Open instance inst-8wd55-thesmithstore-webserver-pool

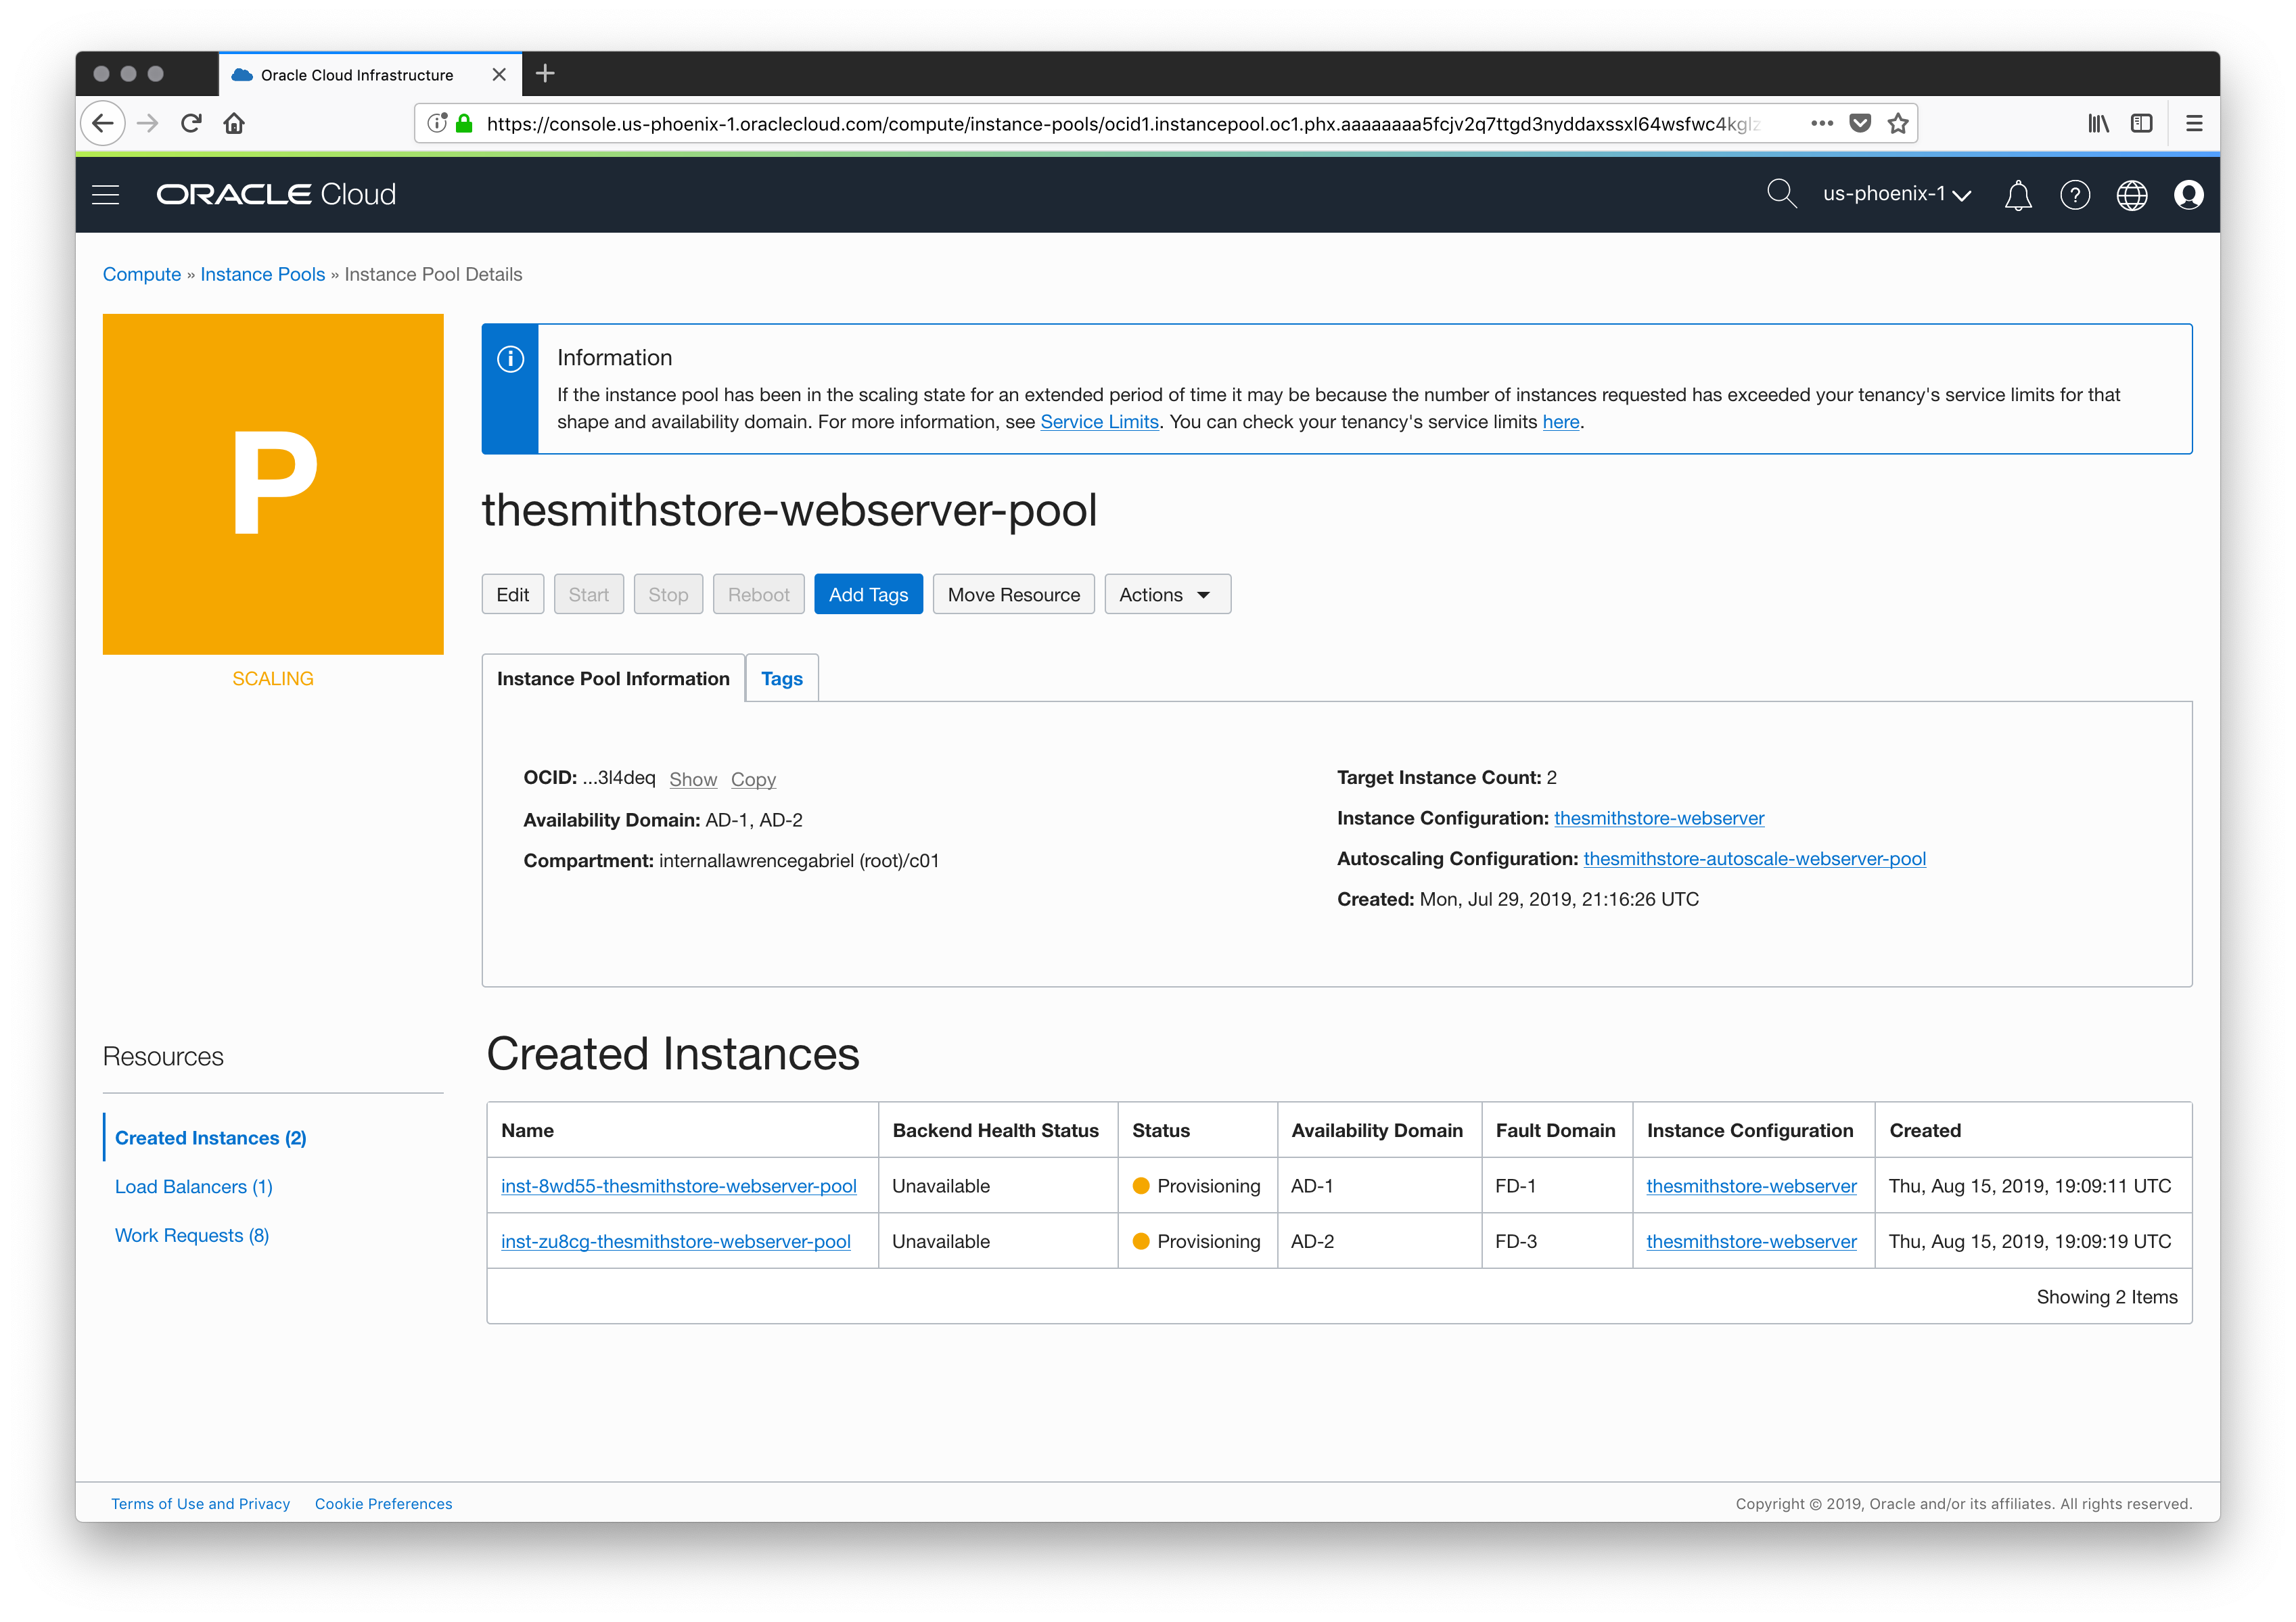pyautogui.click(x=678, y=1186)
